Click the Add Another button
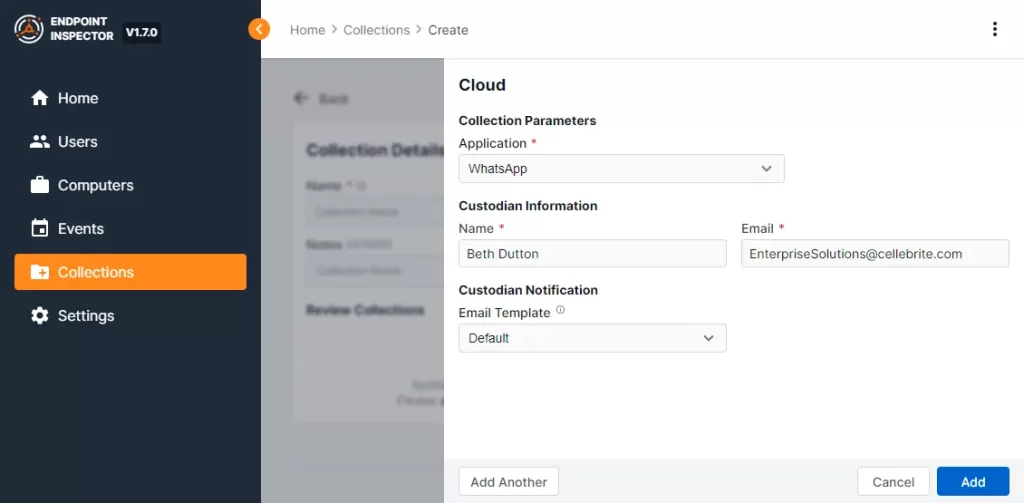The image size is (1024, 503). [508, 482]
